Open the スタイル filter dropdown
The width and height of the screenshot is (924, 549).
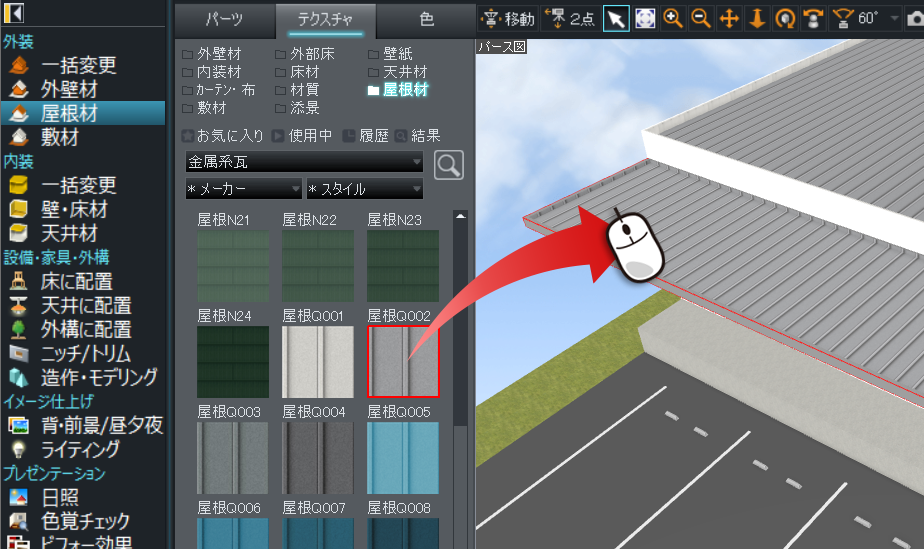[x=365, y=189]
